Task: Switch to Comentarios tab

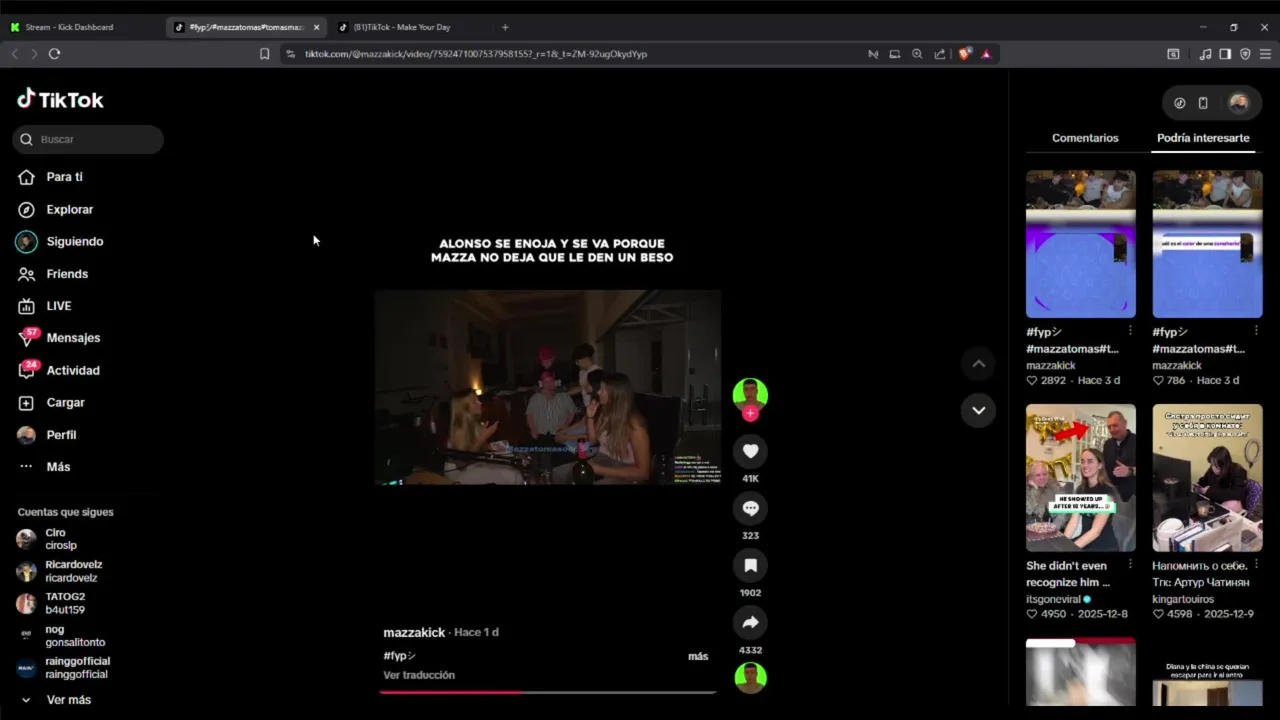Action: click(1085, 138)
